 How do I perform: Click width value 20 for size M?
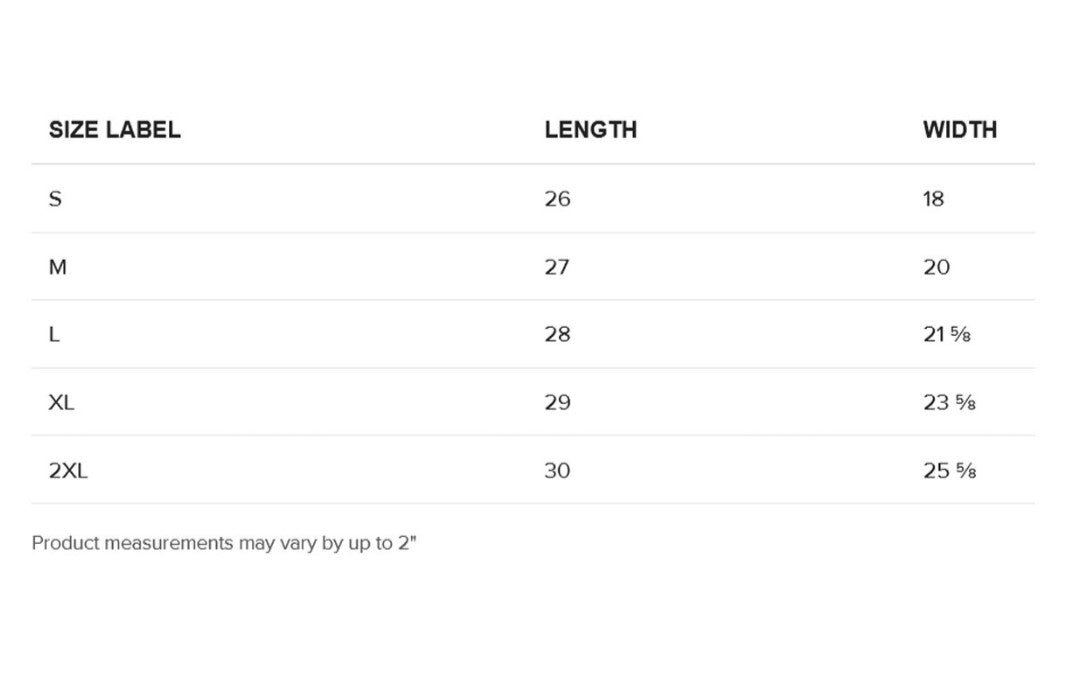[936, 267]
